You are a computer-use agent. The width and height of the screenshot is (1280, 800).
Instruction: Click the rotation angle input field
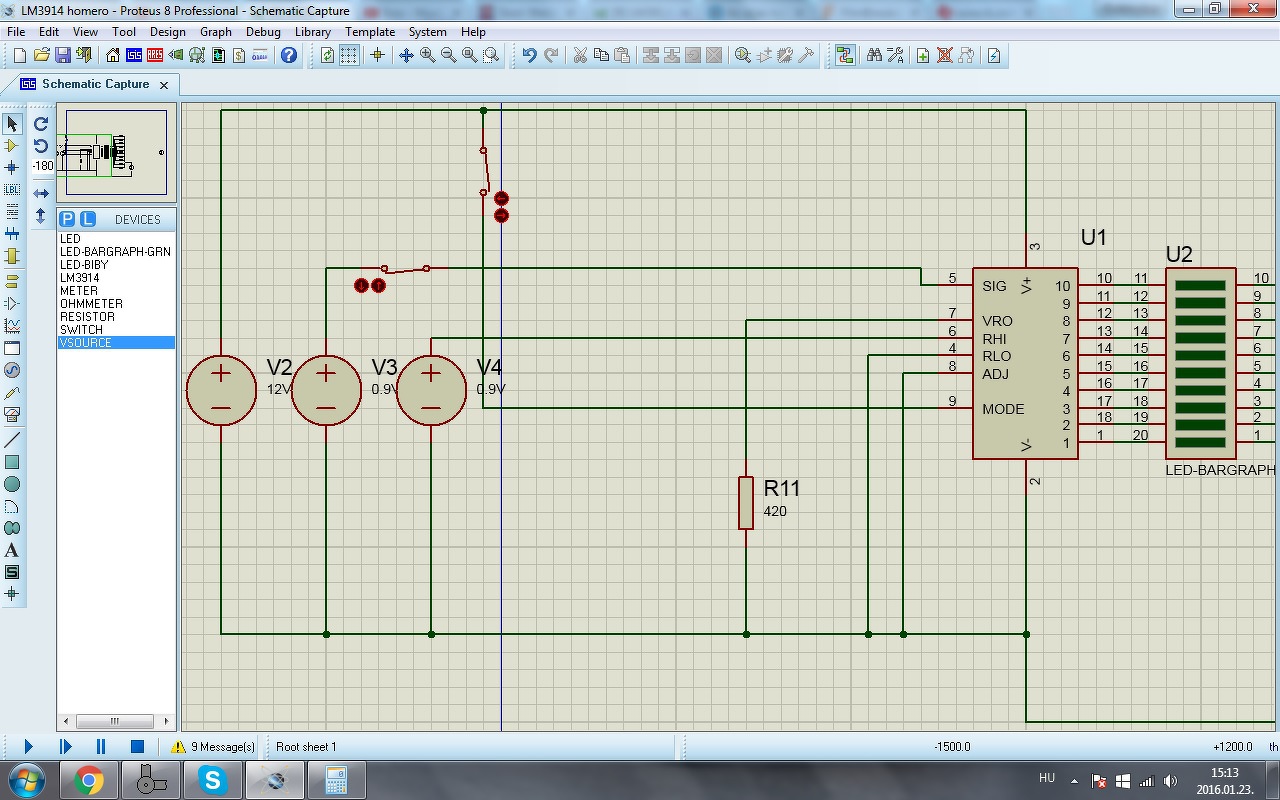[x=43, y=167]
